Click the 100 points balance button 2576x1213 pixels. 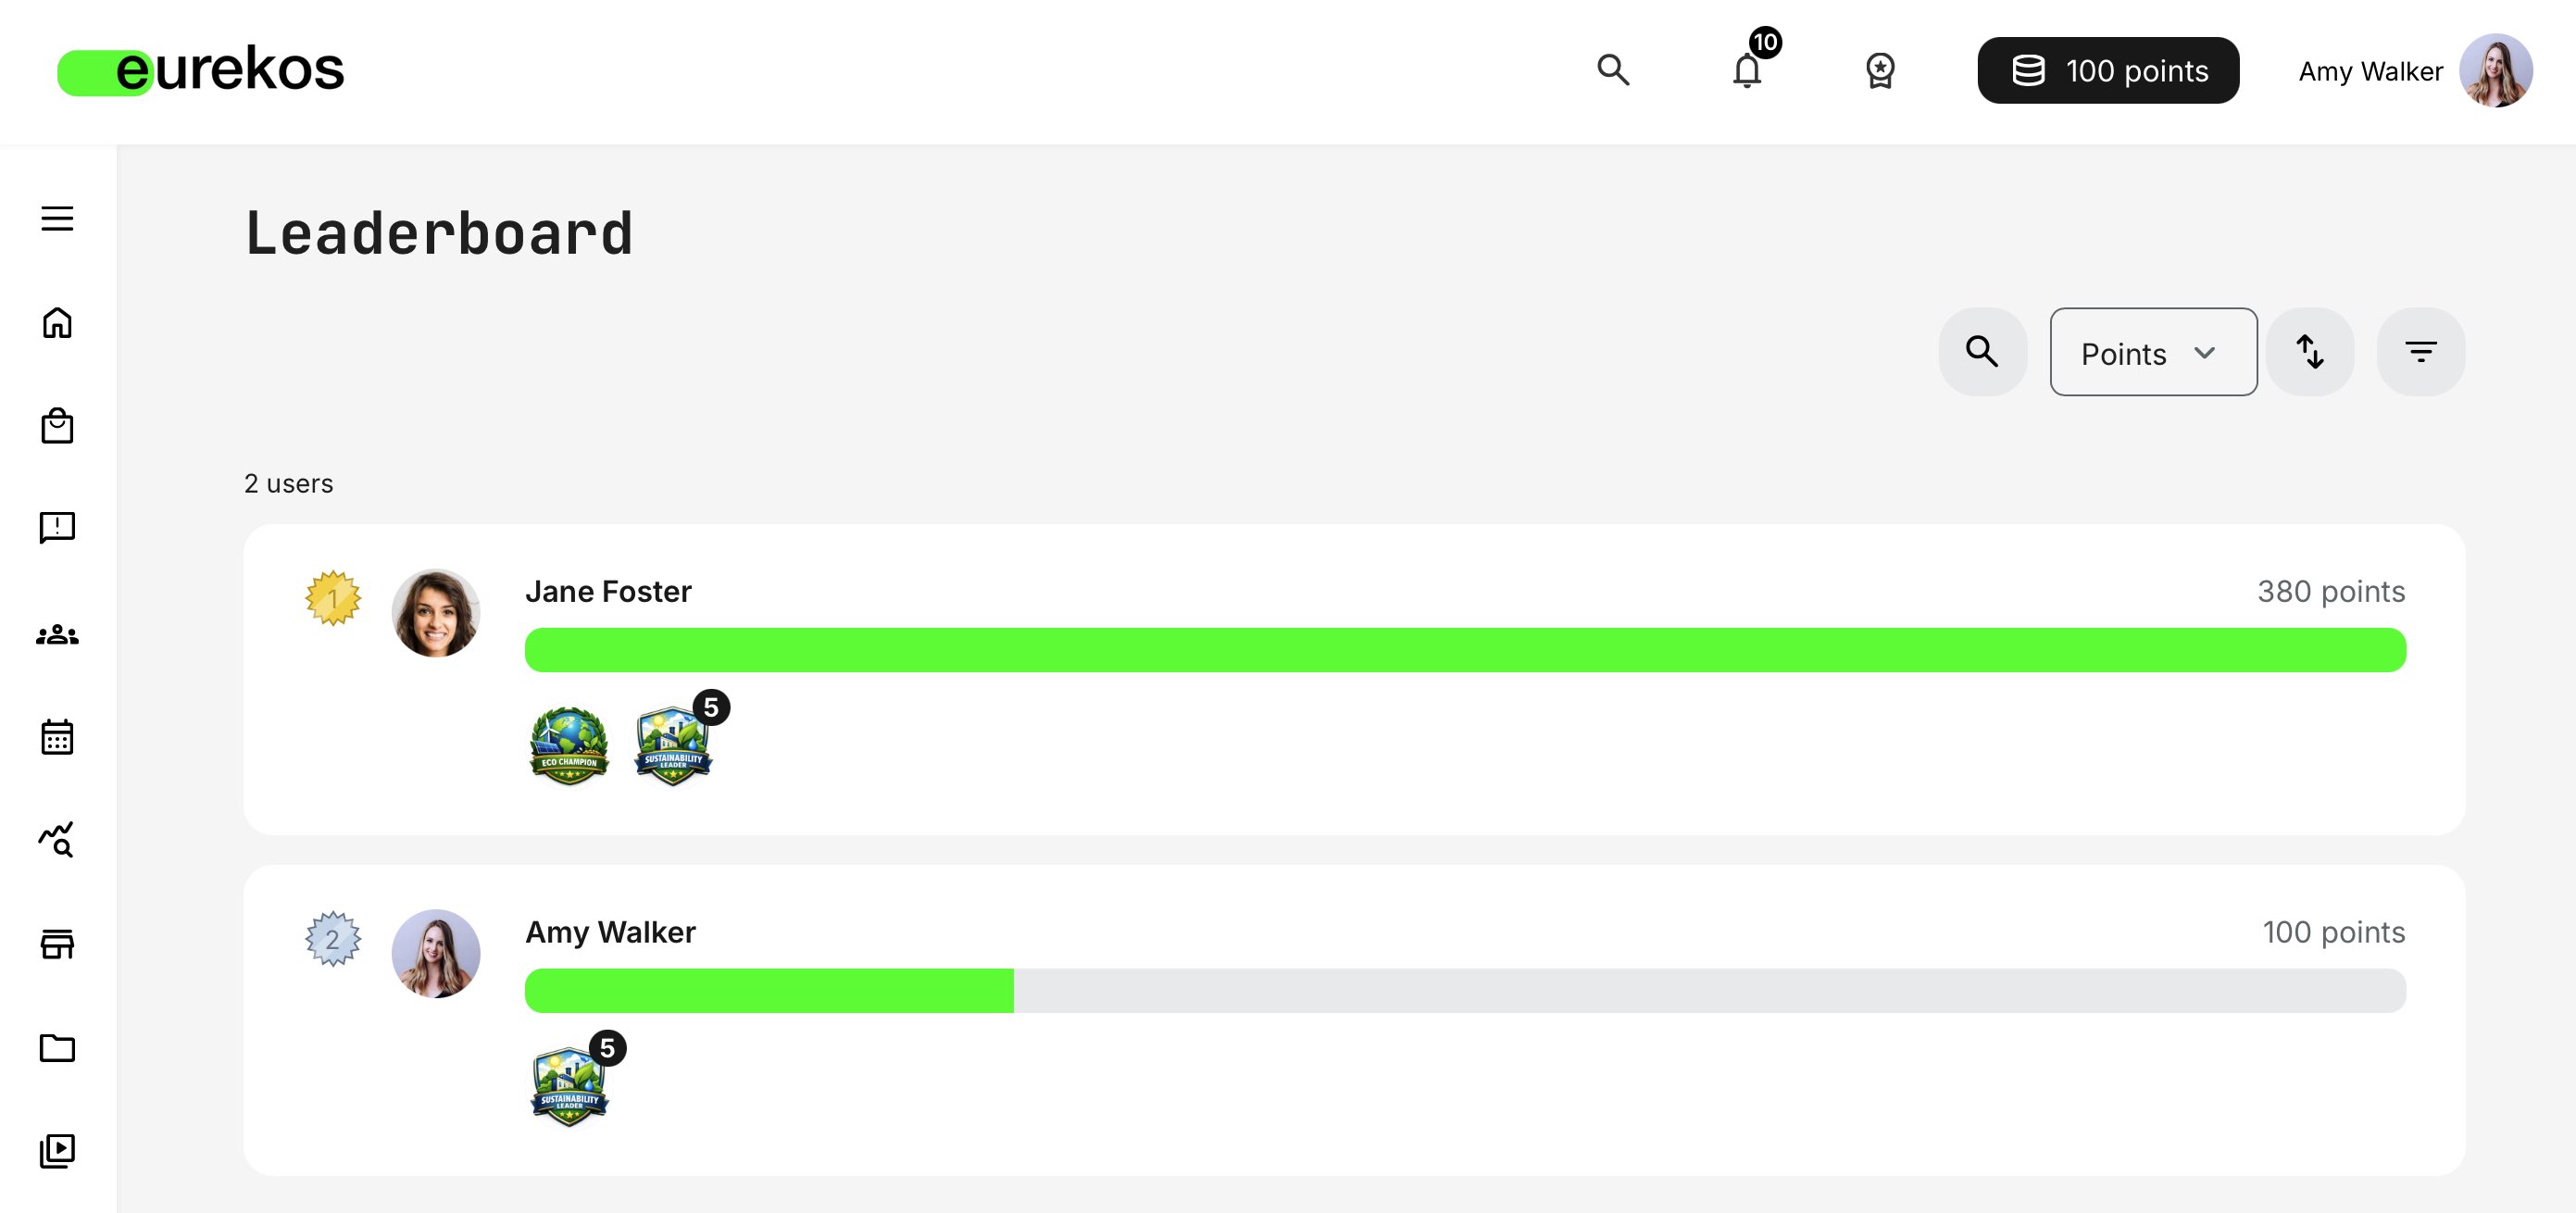pyautogui.click(x=2108, y=71)
